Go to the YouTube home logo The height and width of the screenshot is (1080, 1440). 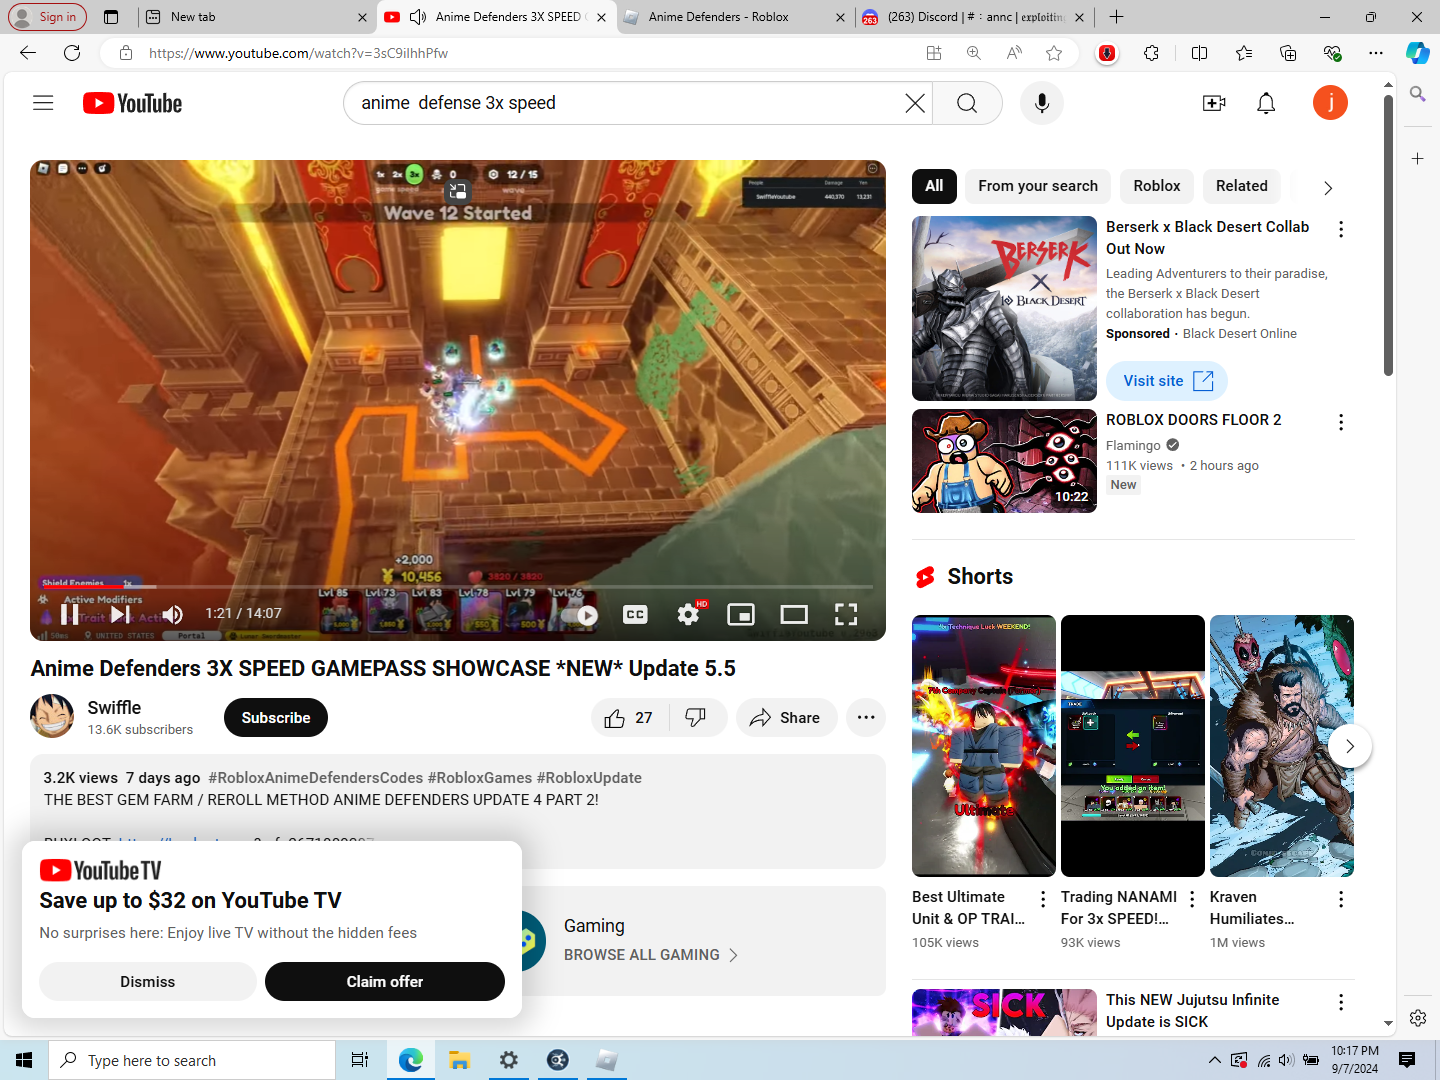(x=132, y=103)
